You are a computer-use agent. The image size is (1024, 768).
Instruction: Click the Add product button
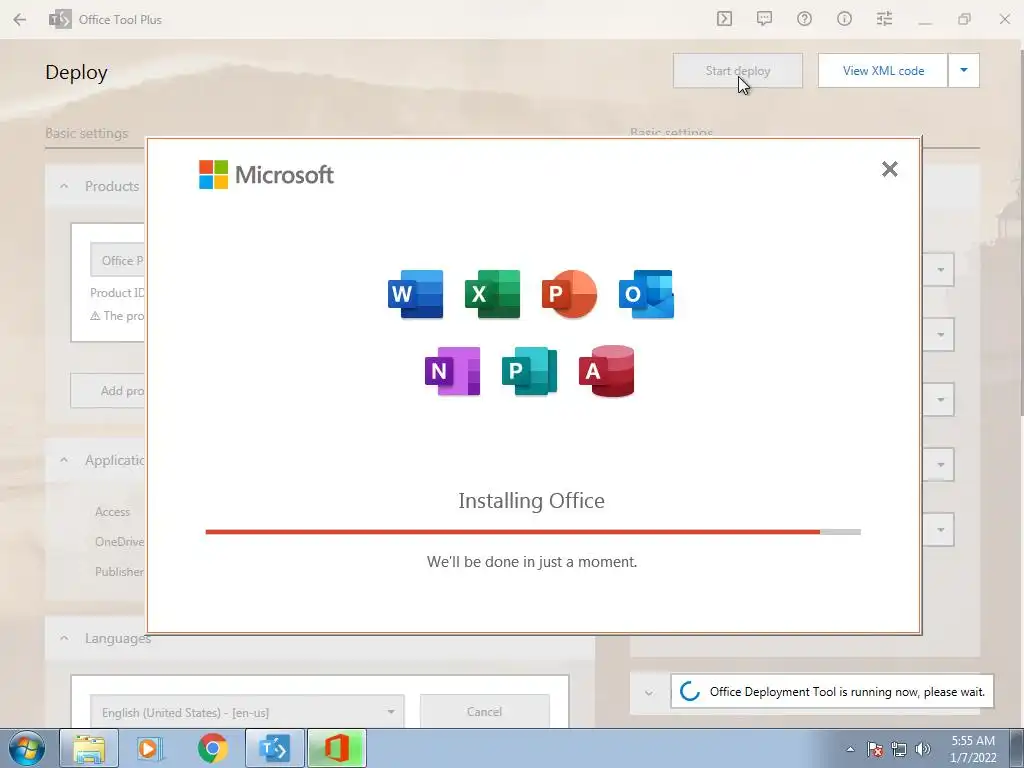pos(108,391)
